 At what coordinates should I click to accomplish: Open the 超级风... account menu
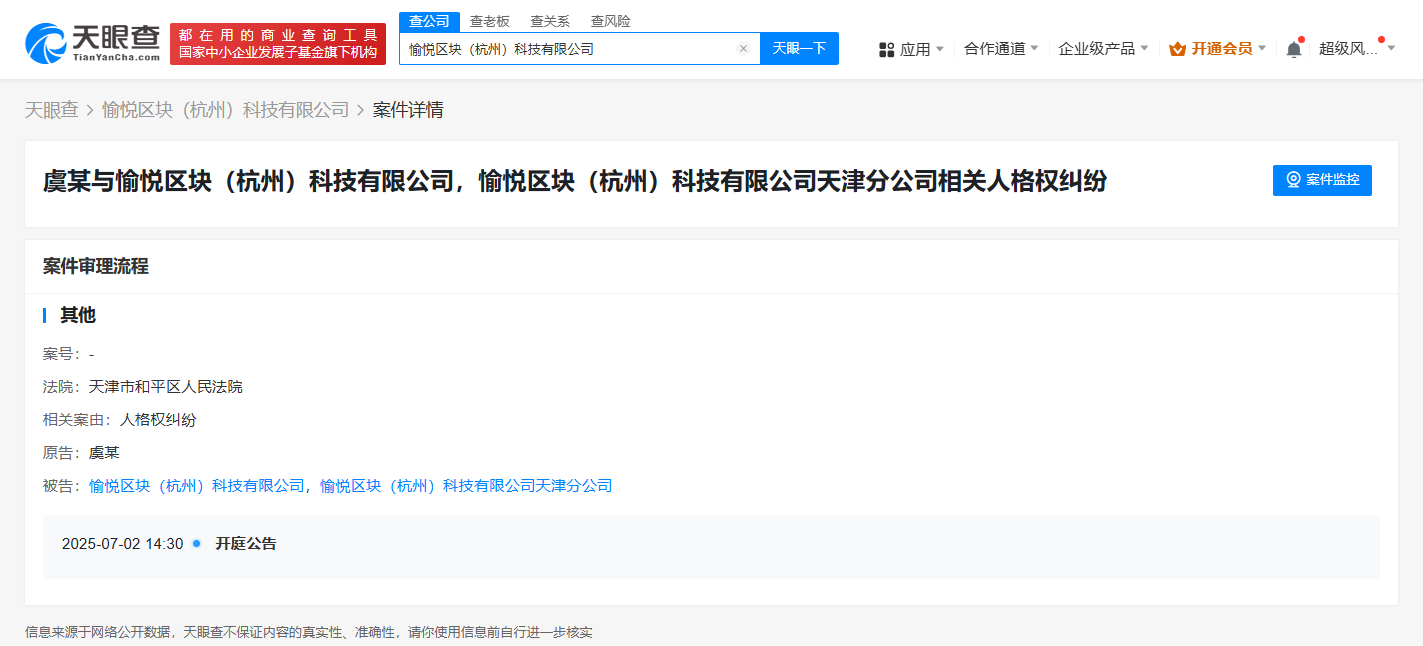pyautogui.click(x=1356, y=49)
